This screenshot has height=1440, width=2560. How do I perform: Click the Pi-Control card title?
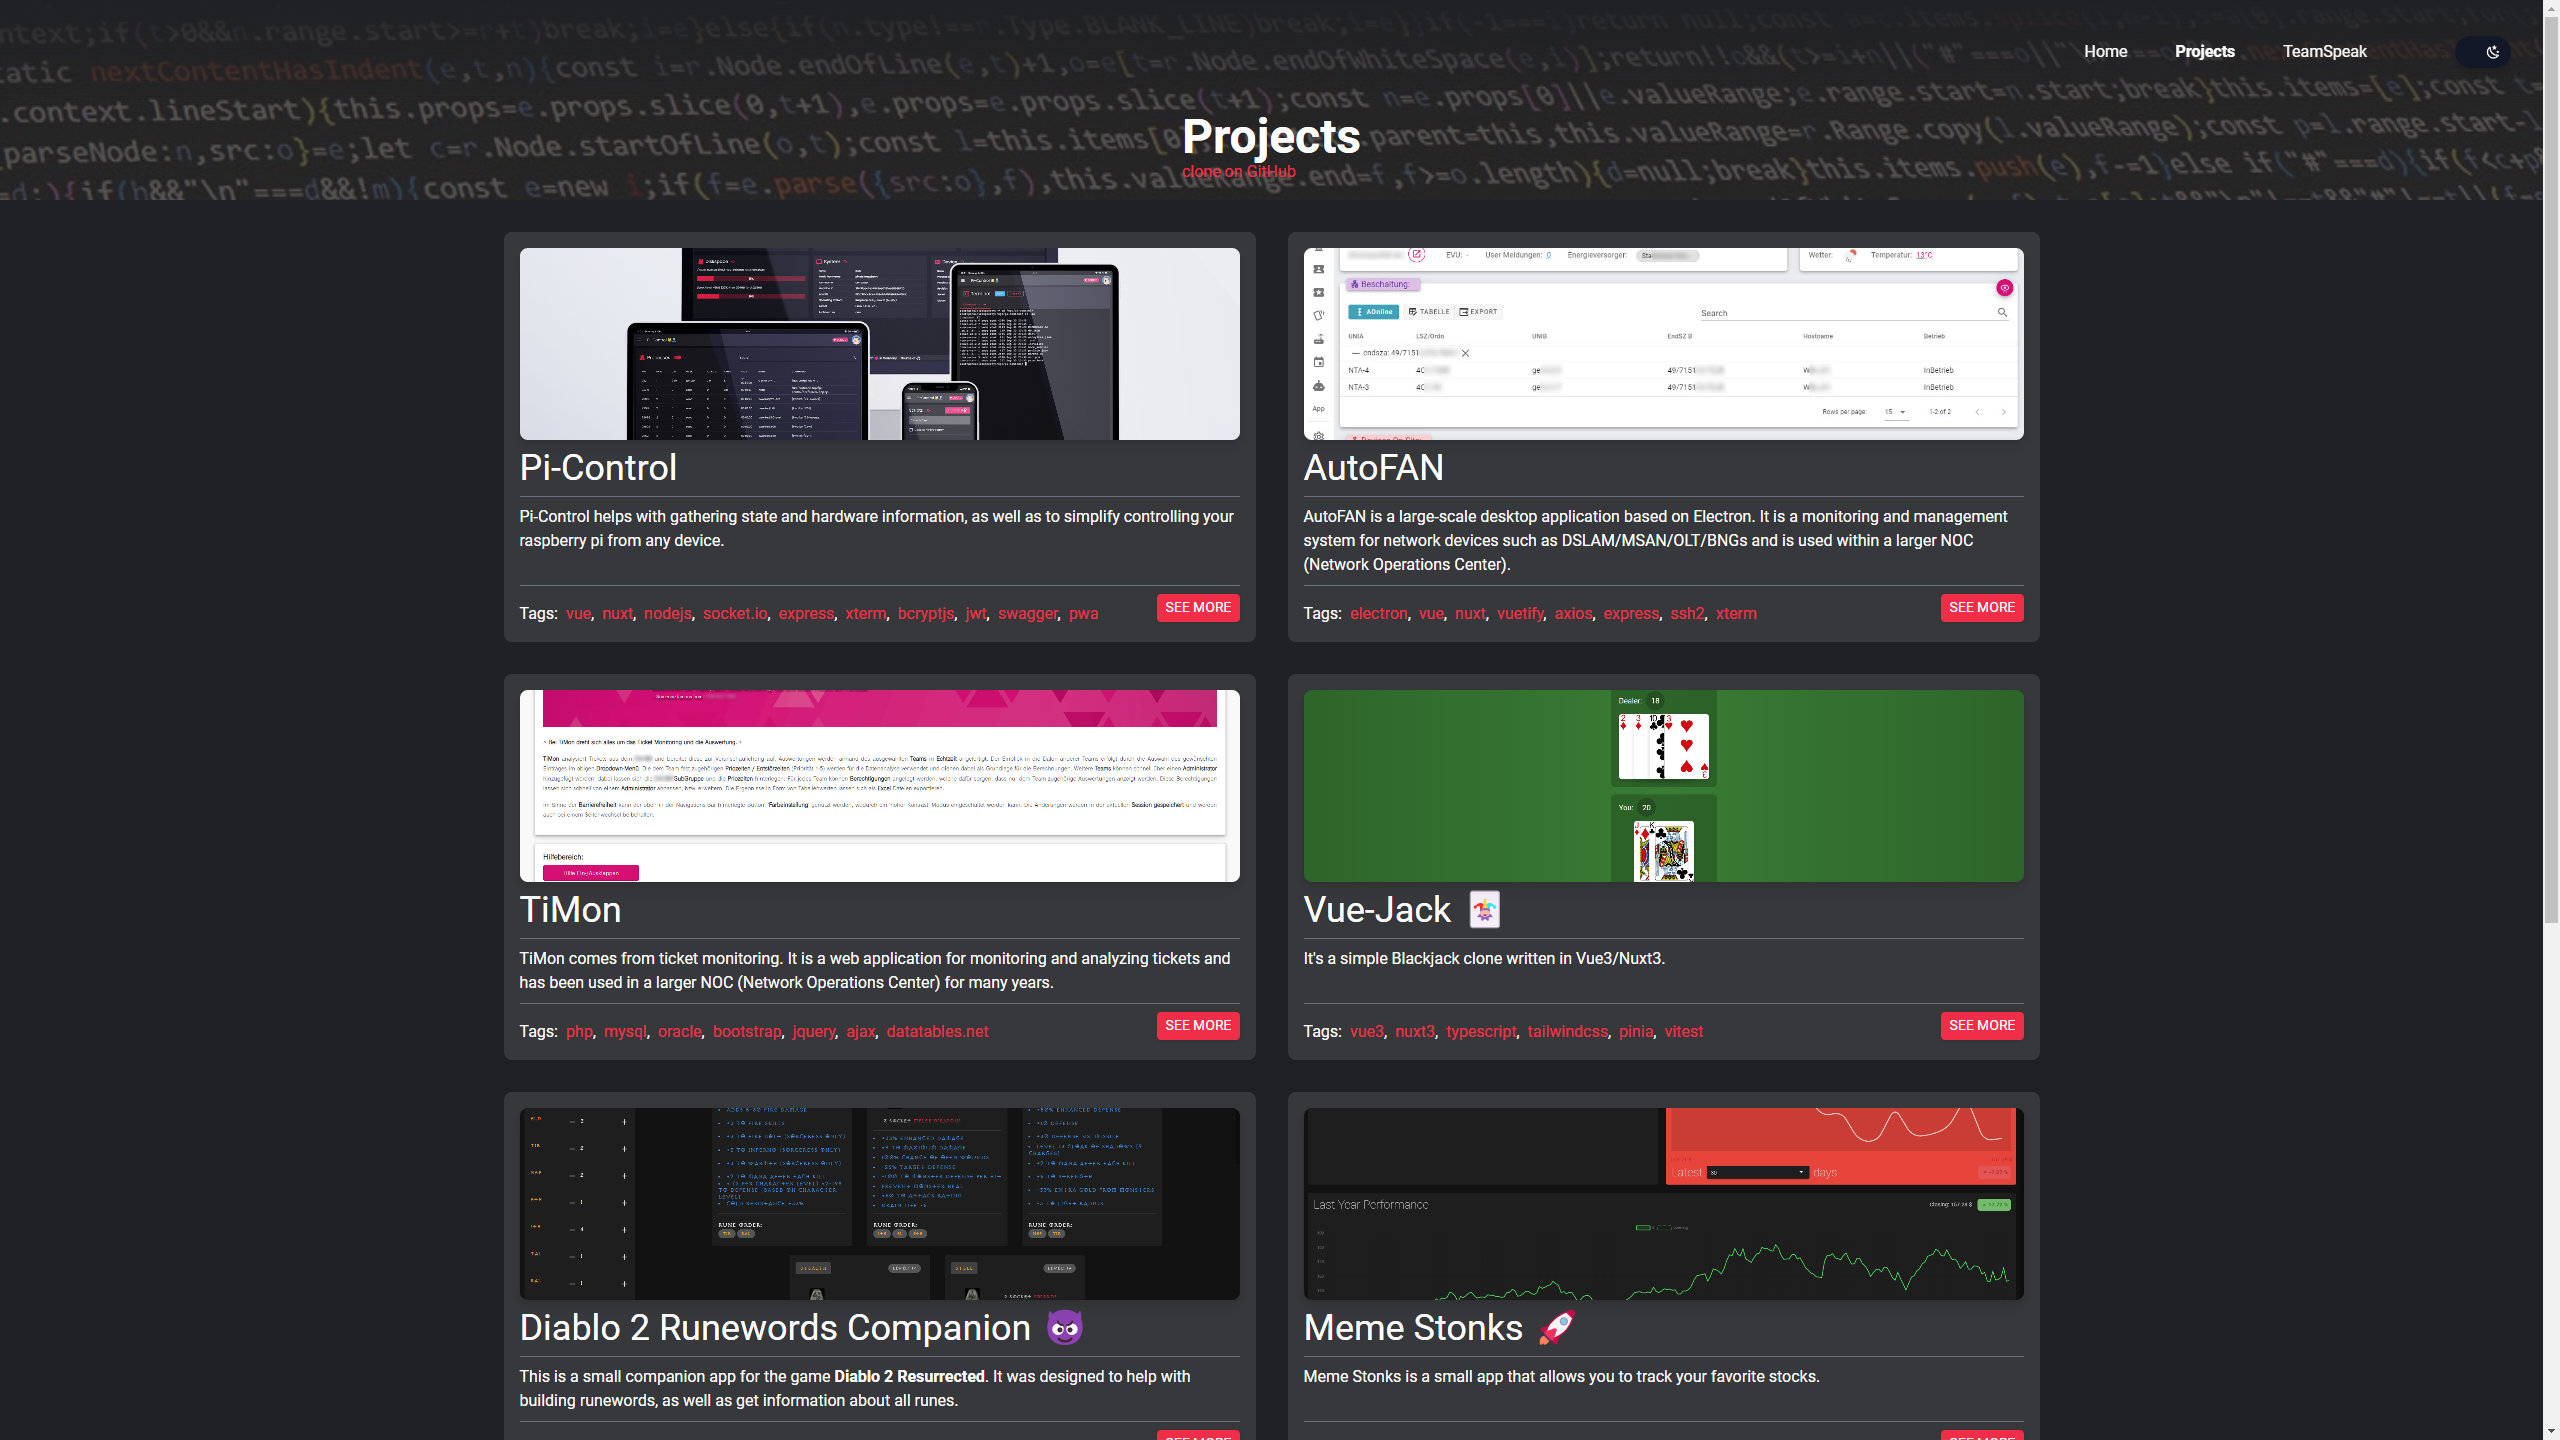[x=598, y=468]
